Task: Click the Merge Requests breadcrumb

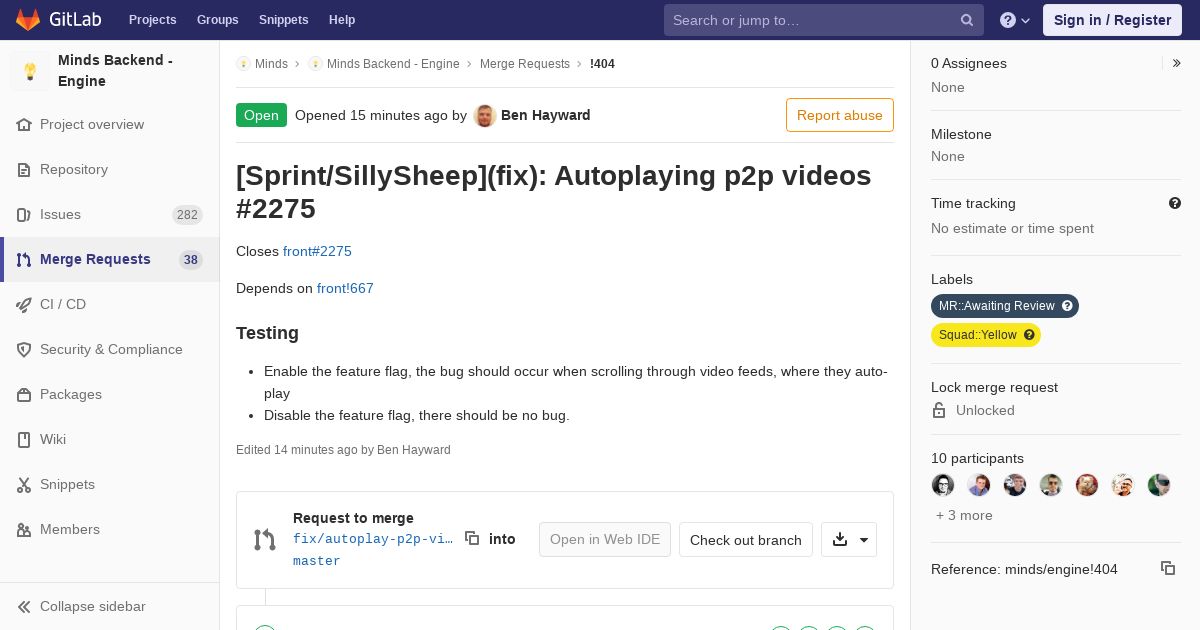Action: coord(525,64)
